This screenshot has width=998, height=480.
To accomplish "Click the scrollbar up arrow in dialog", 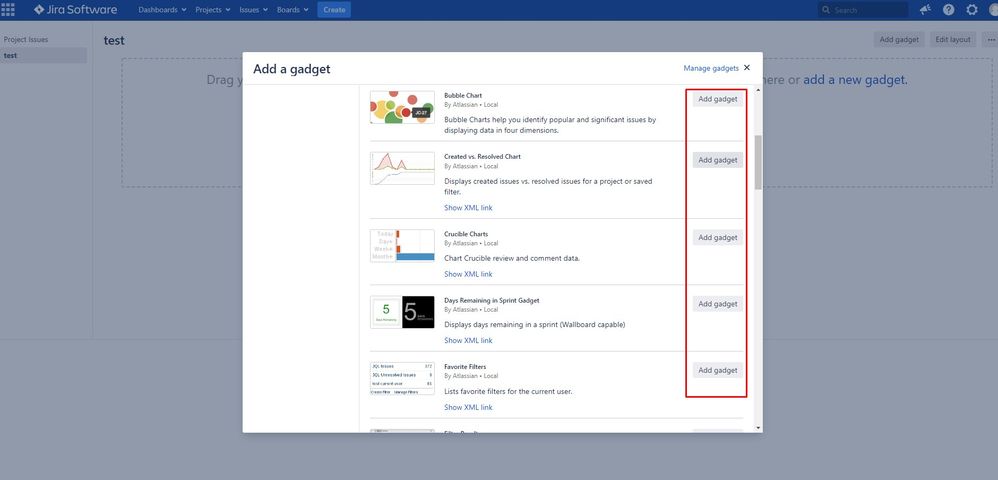I will (758, 89).
